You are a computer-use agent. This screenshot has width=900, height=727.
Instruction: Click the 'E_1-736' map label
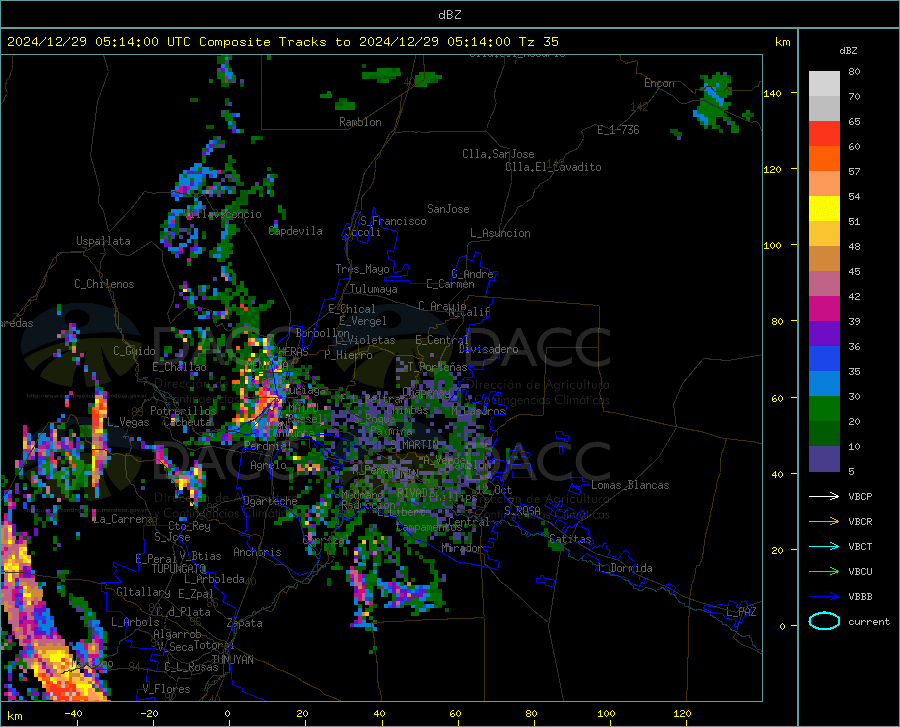618,130
